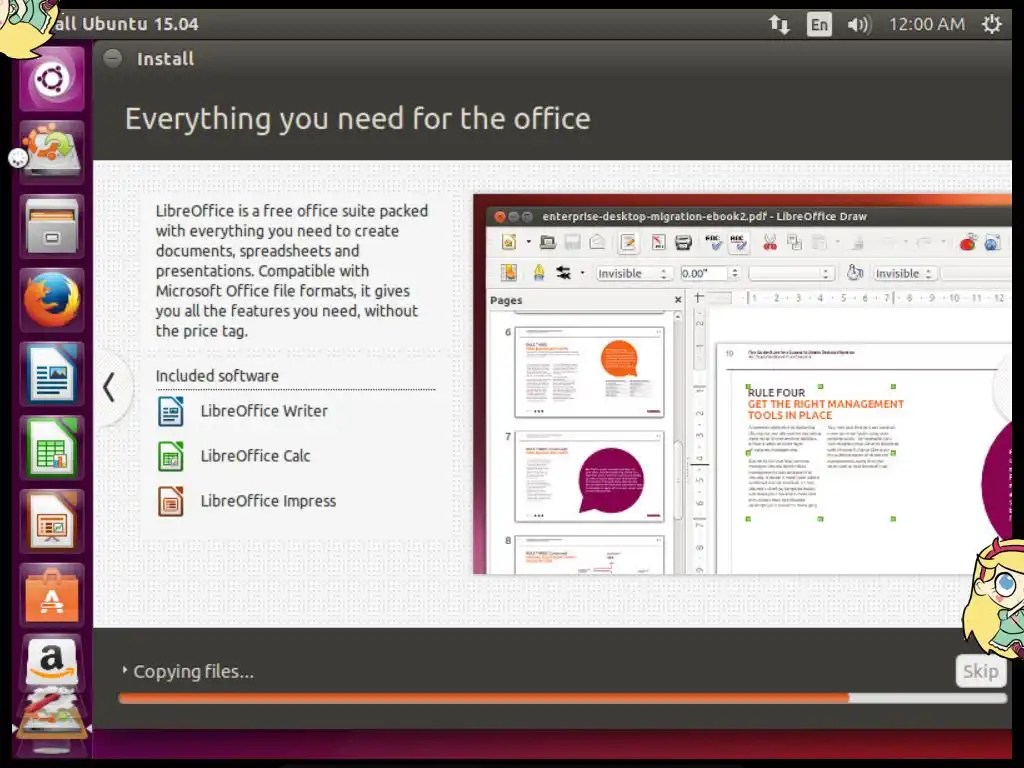Image resolution: width=1024 pixels, height=768 pixels.
Task: Open the Amazon launcher icon
Action: point(52,661)
